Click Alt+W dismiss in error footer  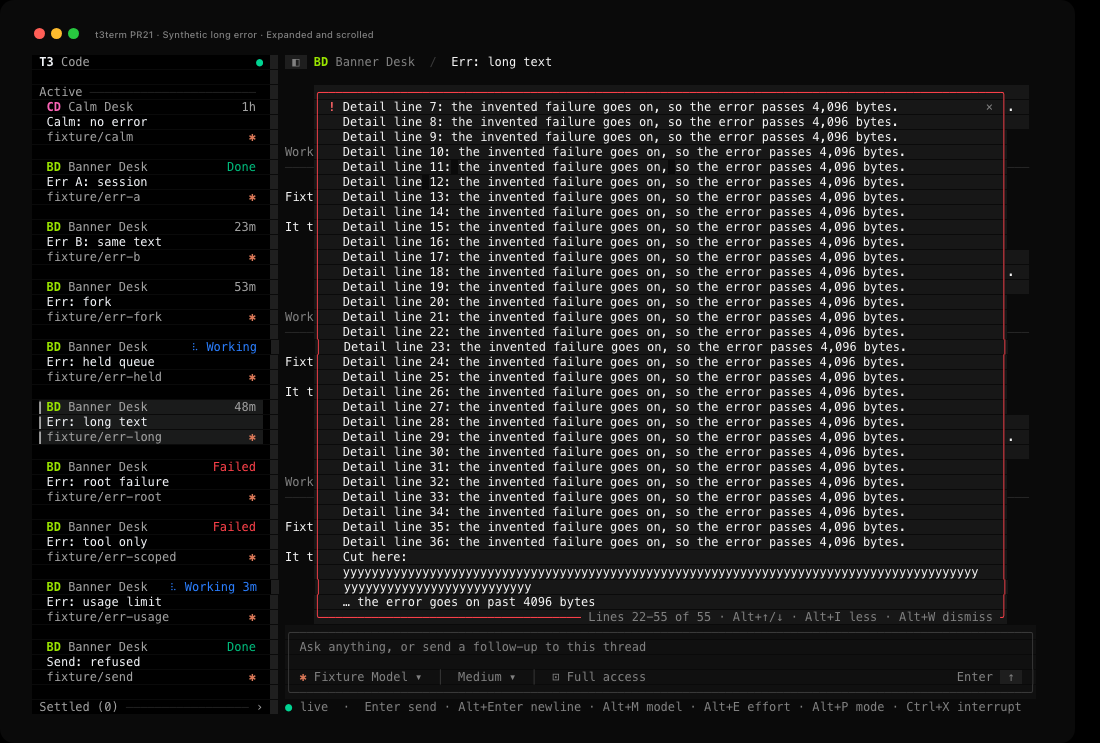[x=946, y=617]
